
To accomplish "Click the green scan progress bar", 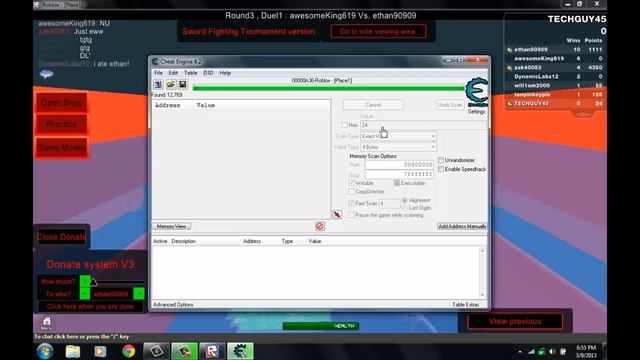I will click(329, 88).
